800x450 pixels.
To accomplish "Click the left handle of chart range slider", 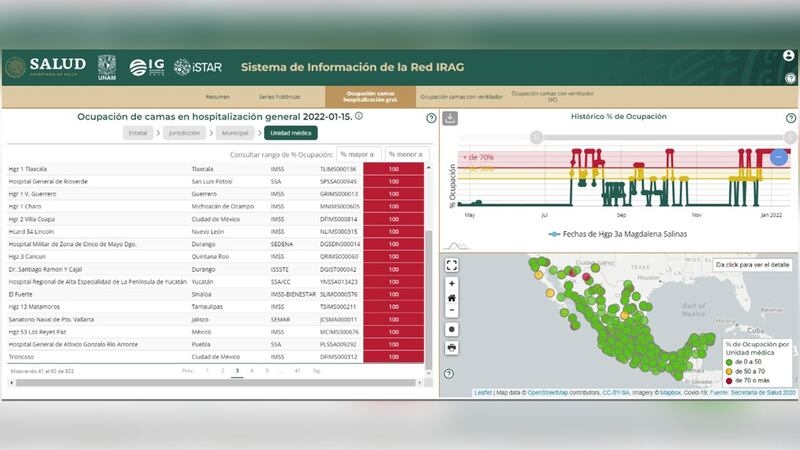I will tap(536, 137).
